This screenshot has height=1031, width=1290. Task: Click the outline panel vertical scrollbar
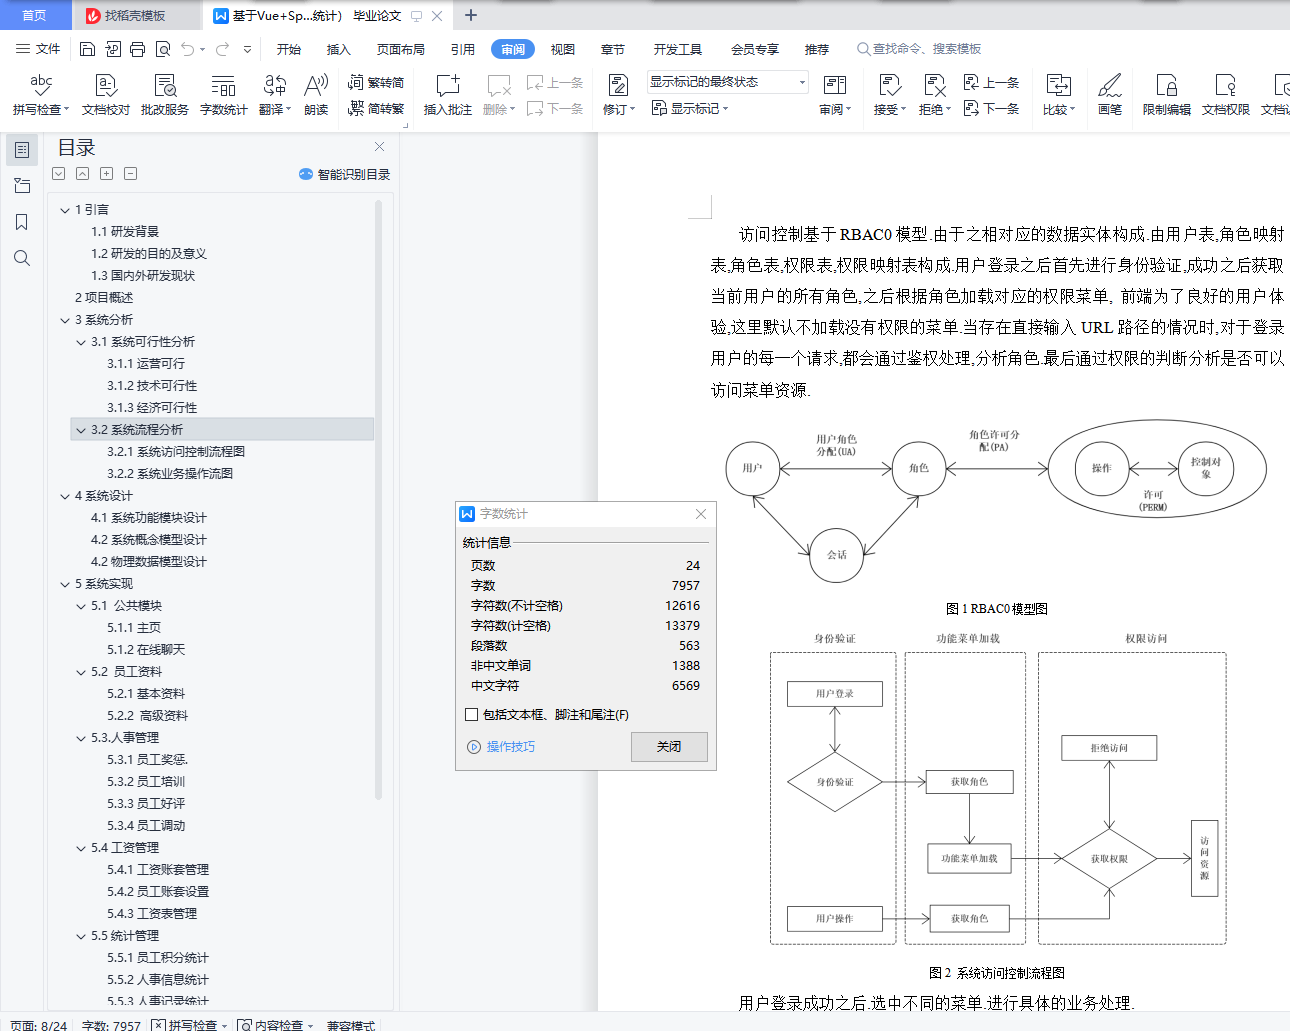378,500
